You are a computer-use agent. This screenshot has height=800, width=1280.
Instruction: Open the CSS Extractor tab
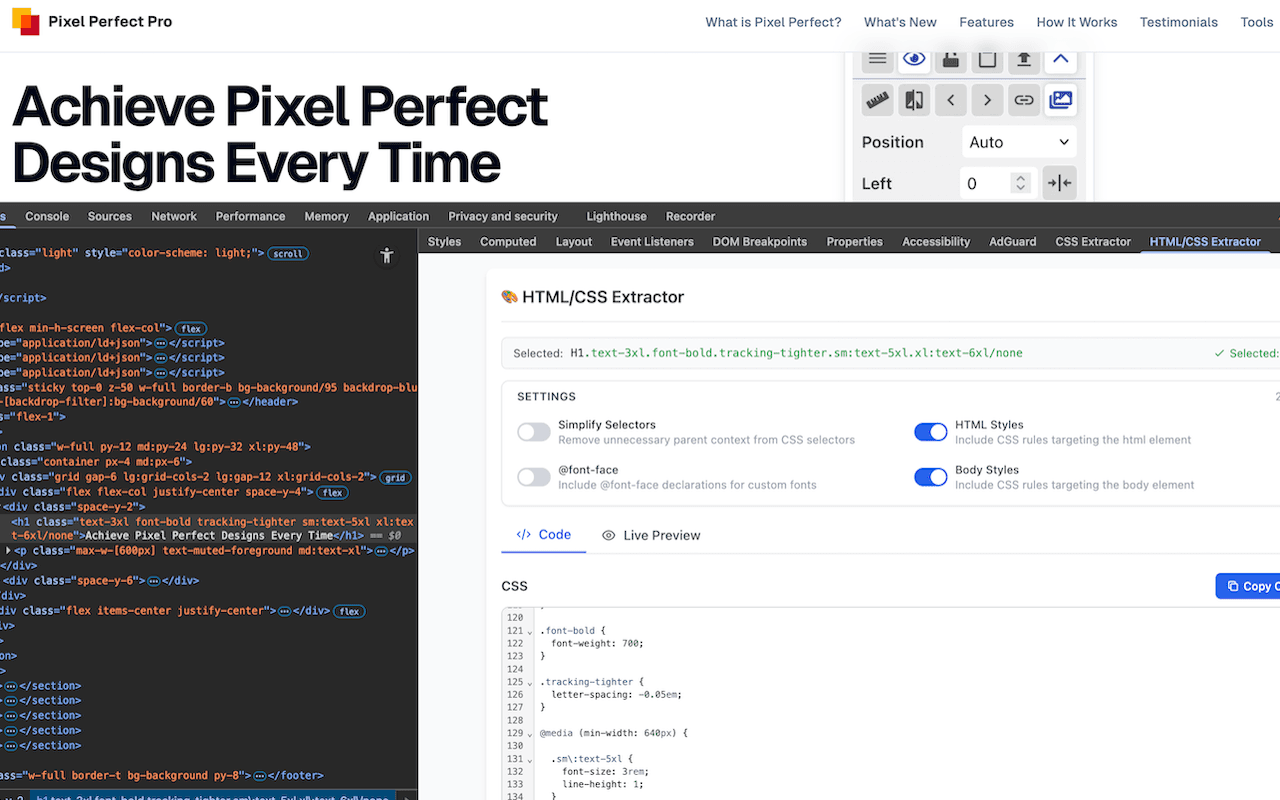click(x=1093, y=242)
